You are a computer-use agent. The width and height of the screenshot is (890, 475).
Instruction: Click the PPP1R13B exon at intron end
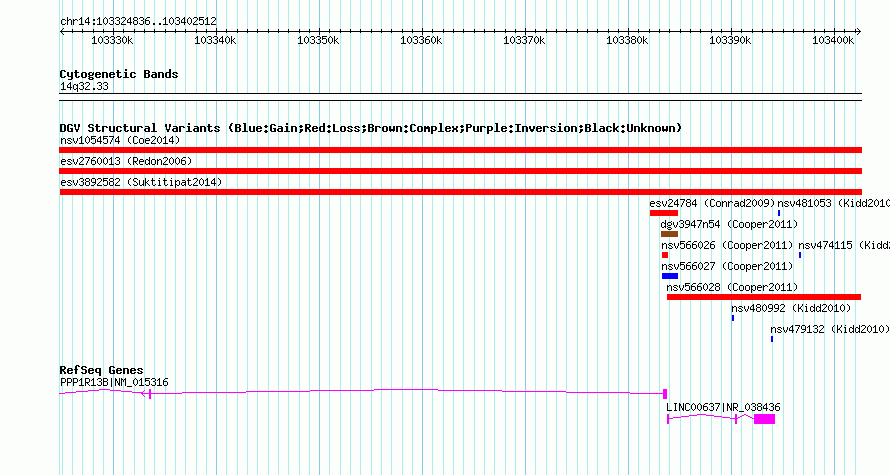665,393
